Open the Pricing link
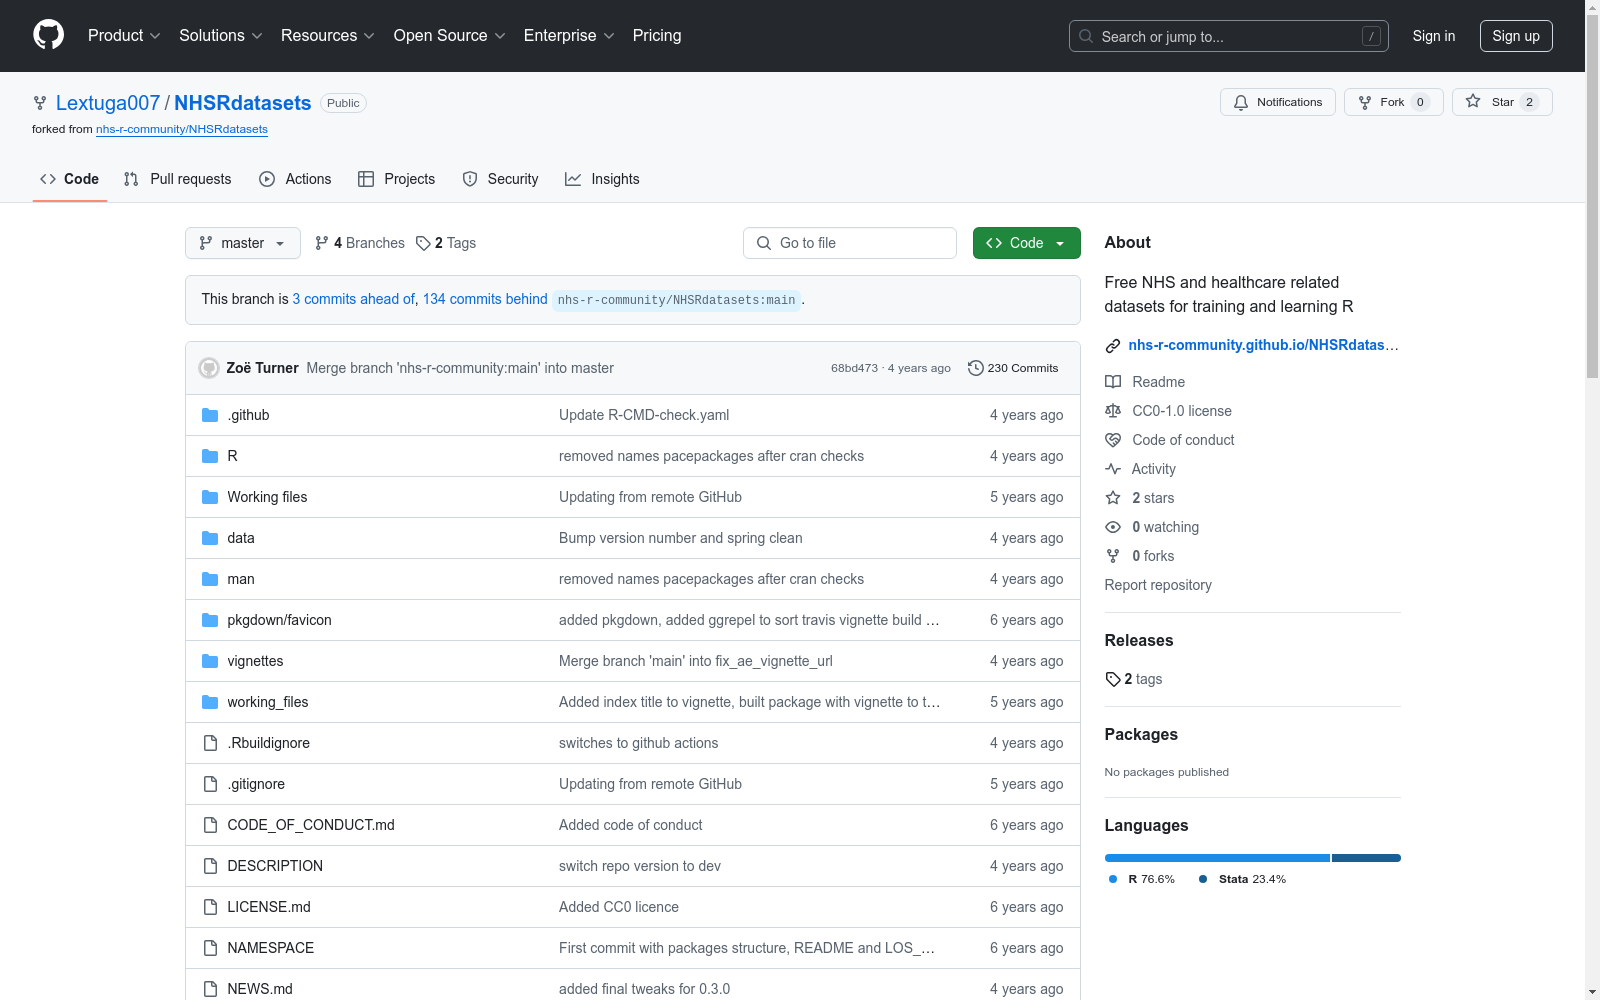Screen dimensions: 1600x1000 [657, 35]
